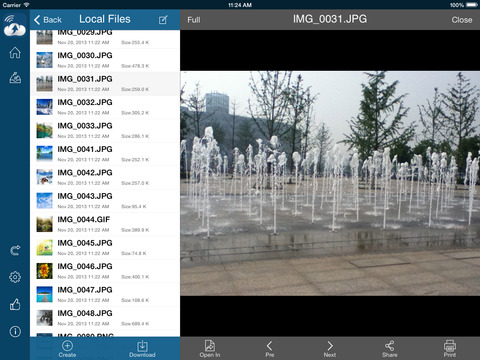Go Back from Local Files
Screen dimensions: 480x360
48,20
